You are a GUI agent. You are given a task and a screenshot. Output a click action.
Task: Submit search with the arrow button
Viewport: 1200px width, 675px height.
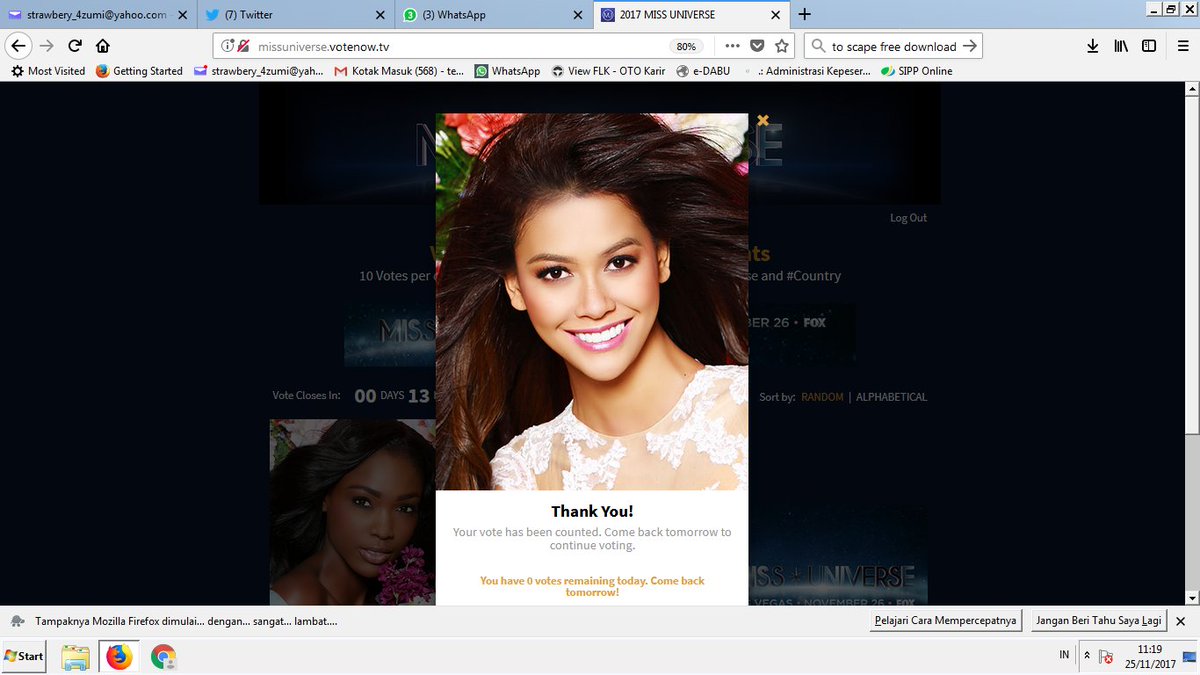coord(969,46)
